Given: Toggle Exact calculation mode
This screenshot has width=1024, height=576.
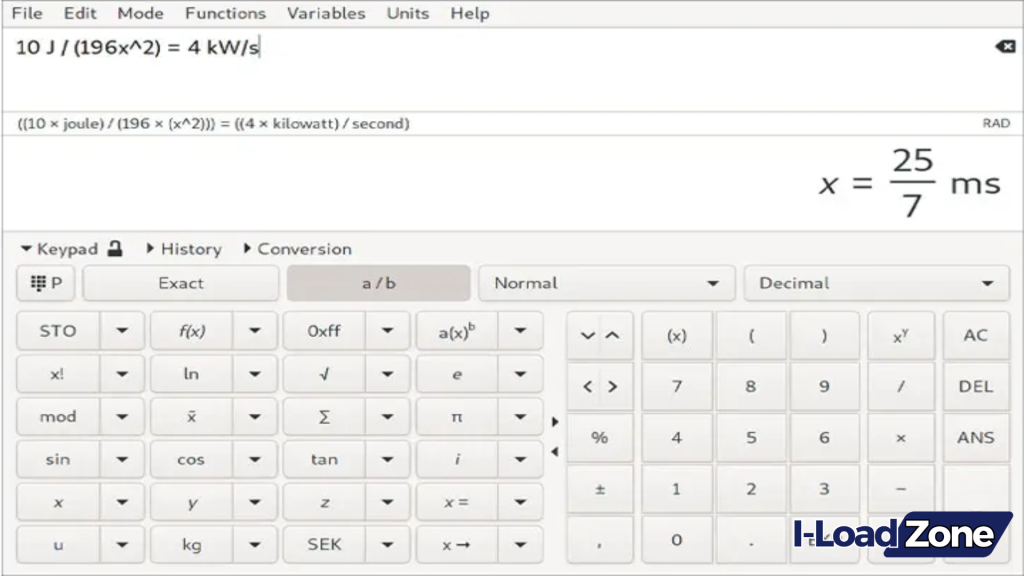Looking at the screenshot, I should [180, 282].
